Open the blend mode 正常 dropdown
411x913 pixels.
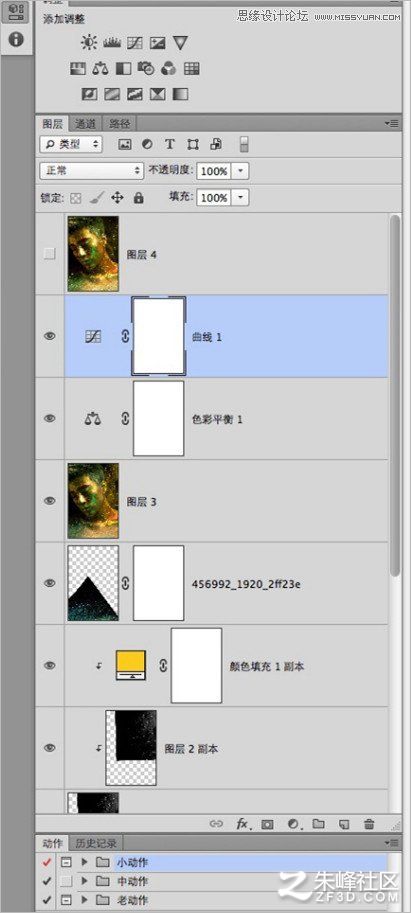pyautogui.click(x=91, y=171)
